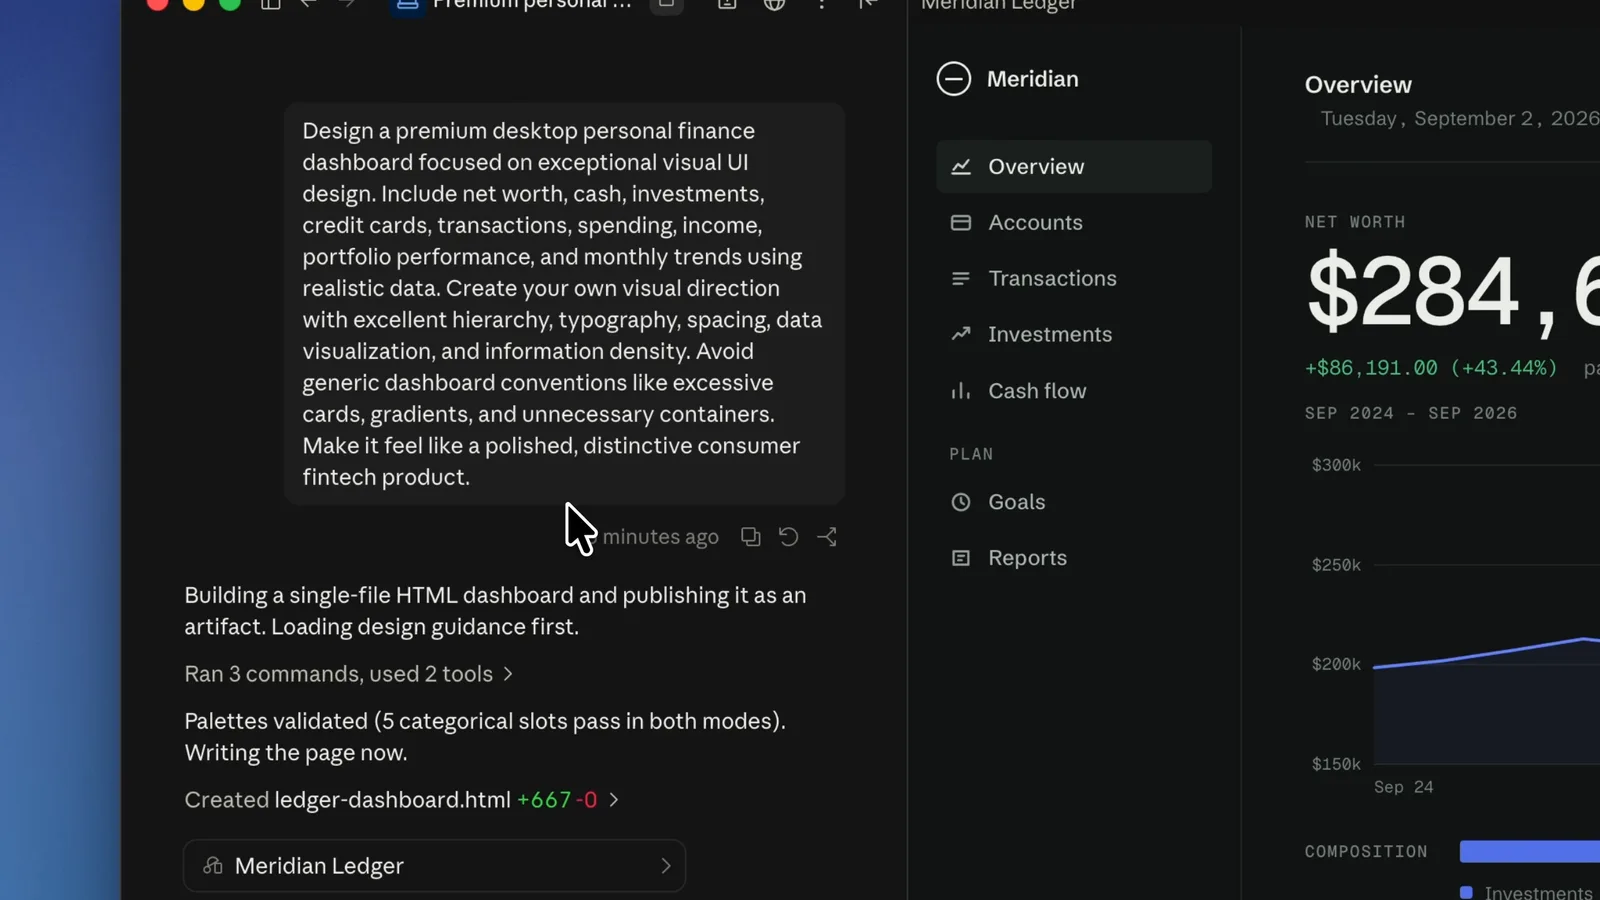Viewport: 1600px width, 900px height.
Task: Click the 'NET WORTH' label
Action: point(1355,222)
